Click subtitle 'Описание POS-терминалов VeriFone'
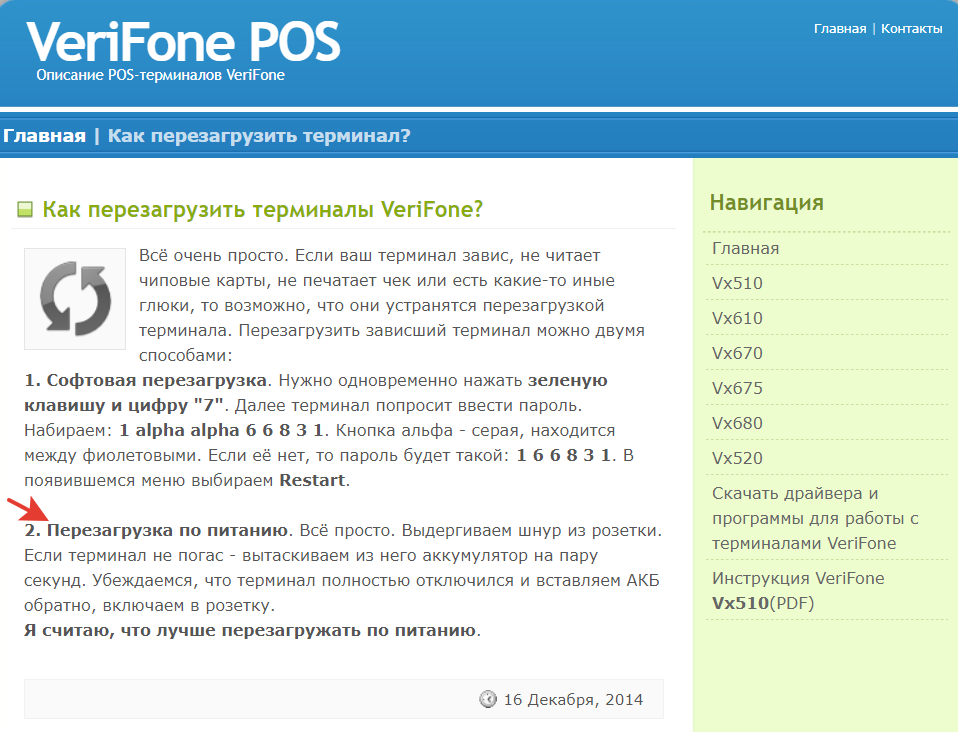The width and height of the screenshot is (958, 735). pyautogui.click(x=160, y=75)
